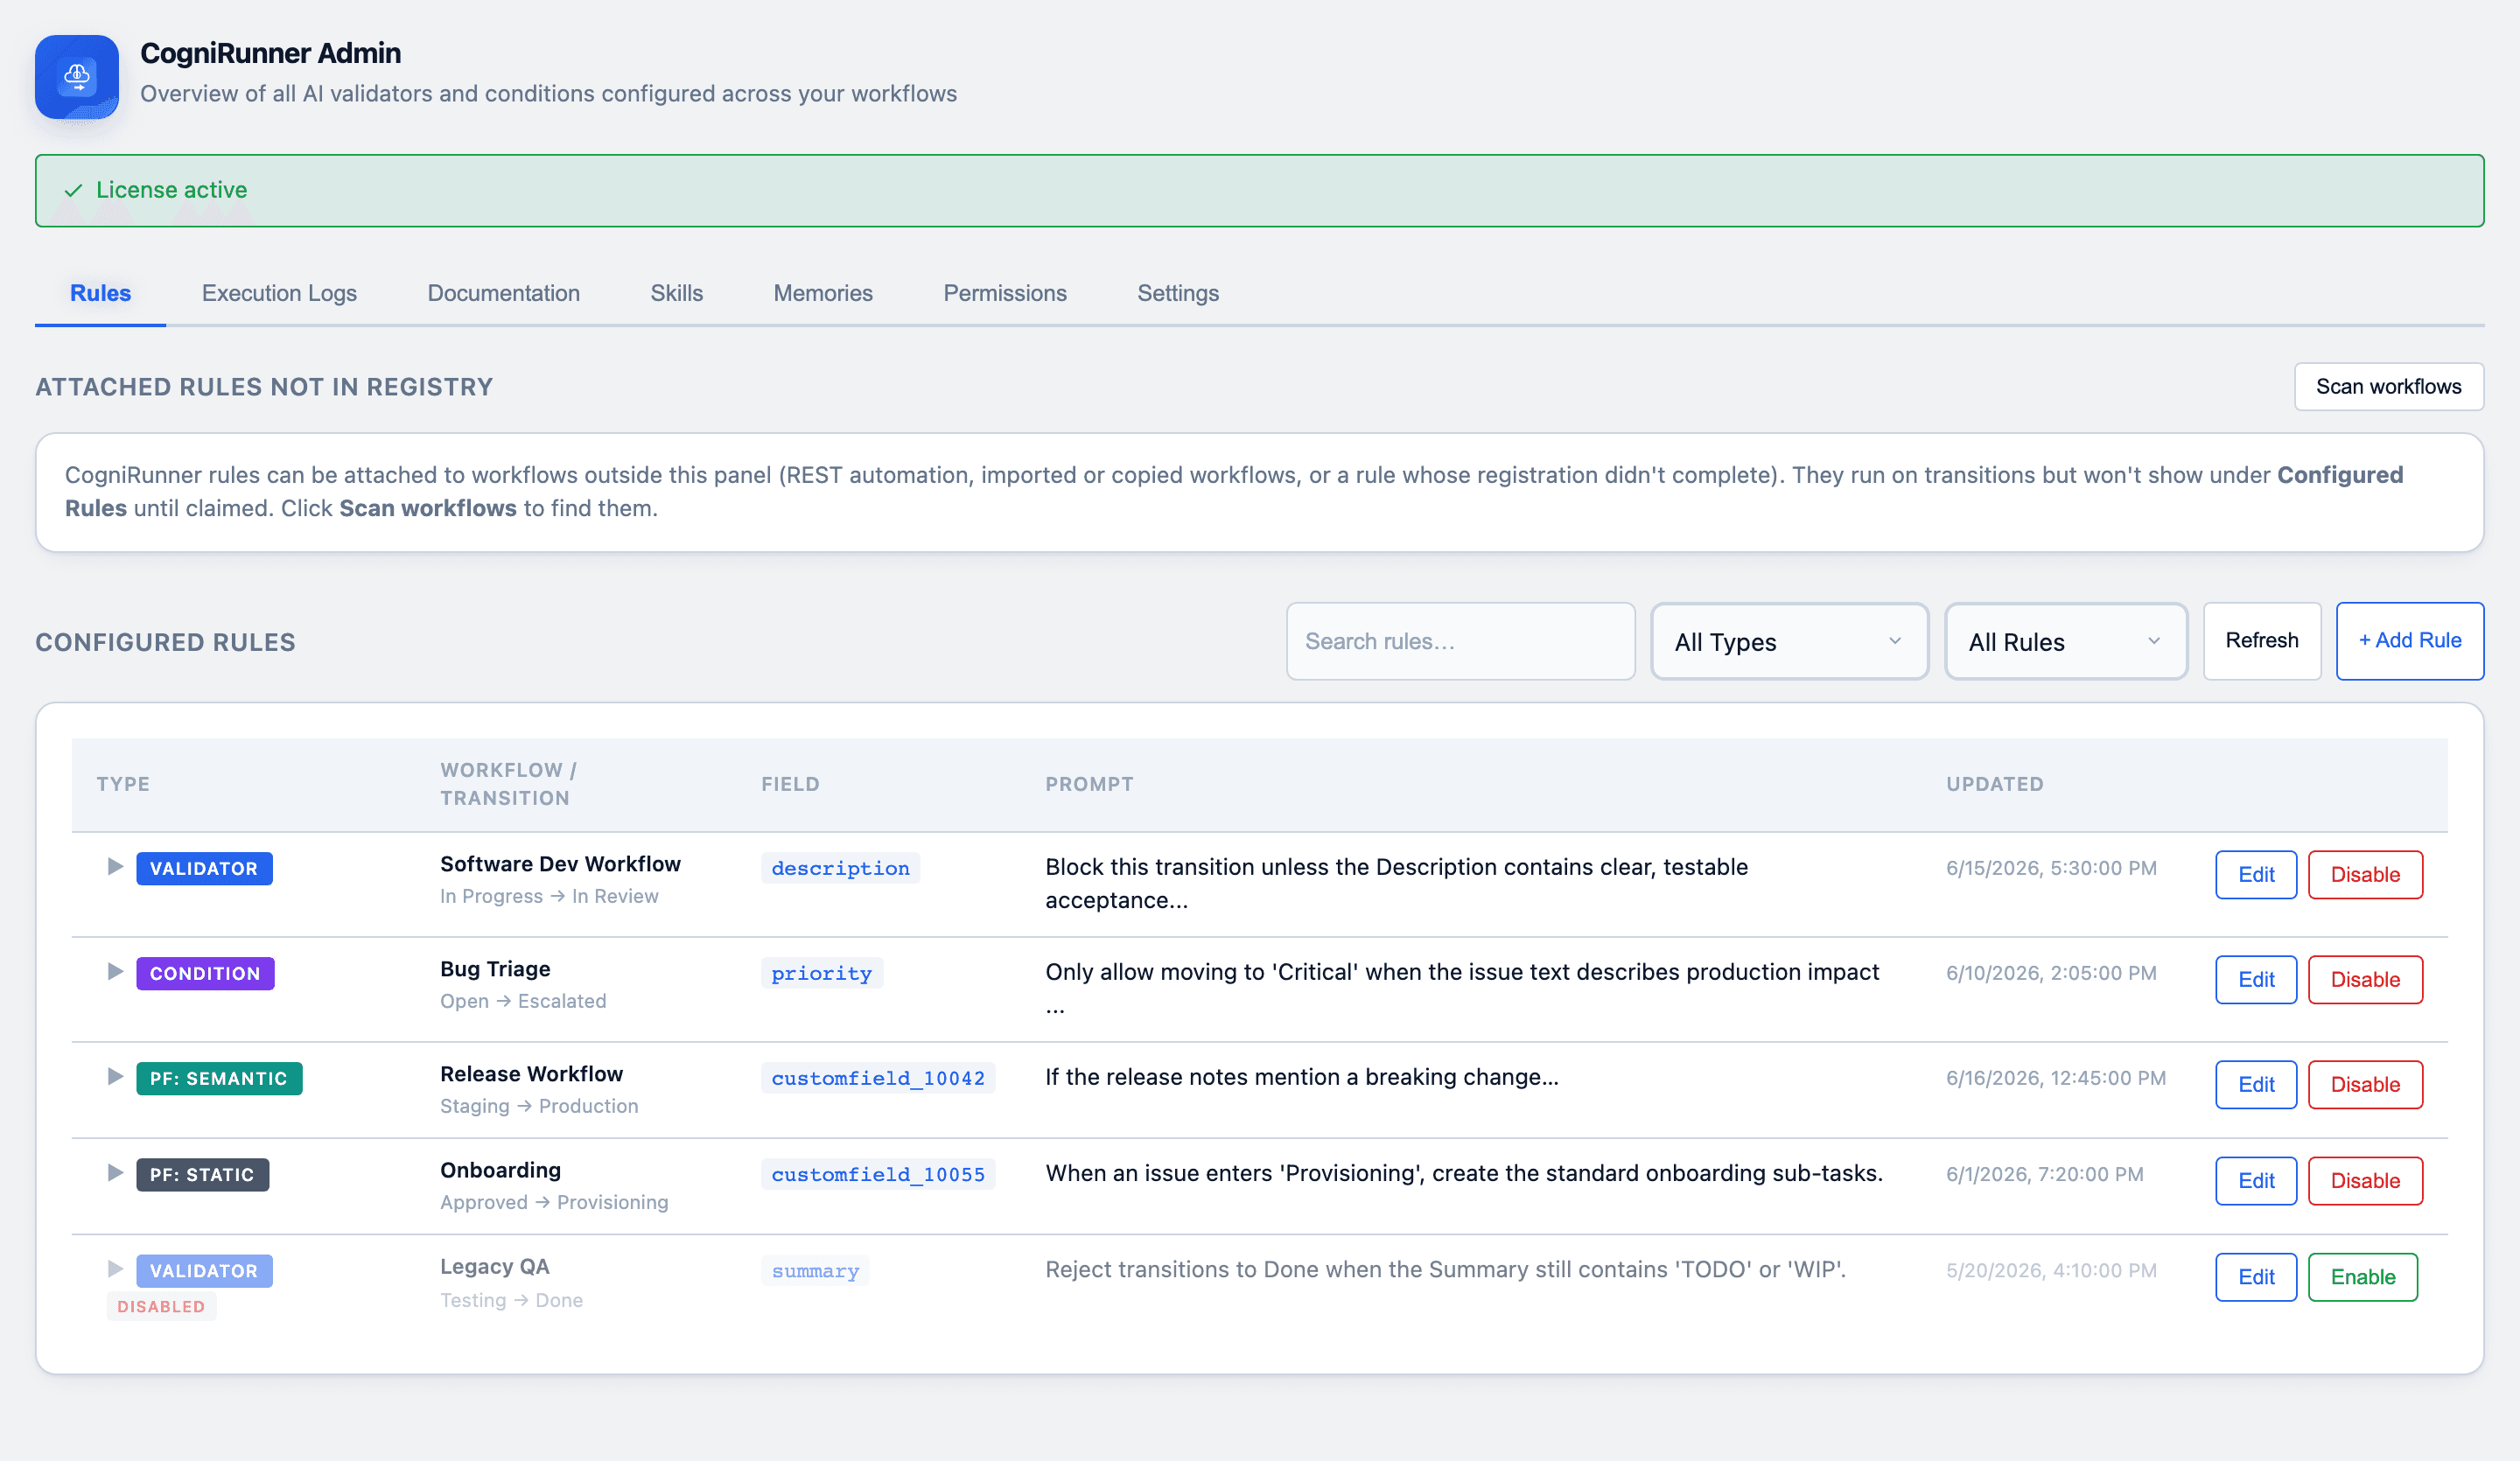
Task: Click the summary field tag
Action: 815,1271
